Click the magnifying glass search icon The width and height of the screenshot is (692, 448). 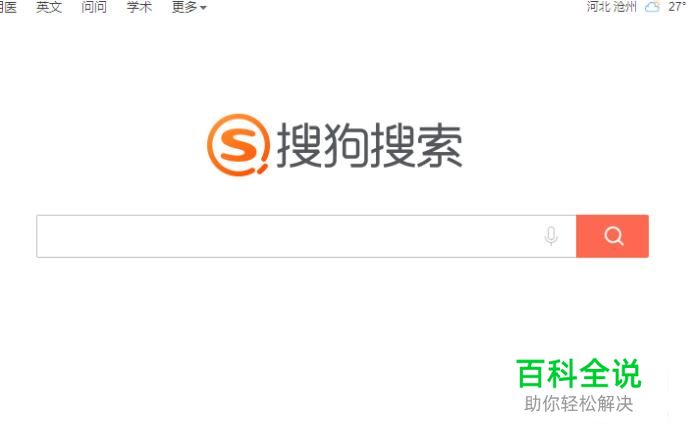coord(613,236)
